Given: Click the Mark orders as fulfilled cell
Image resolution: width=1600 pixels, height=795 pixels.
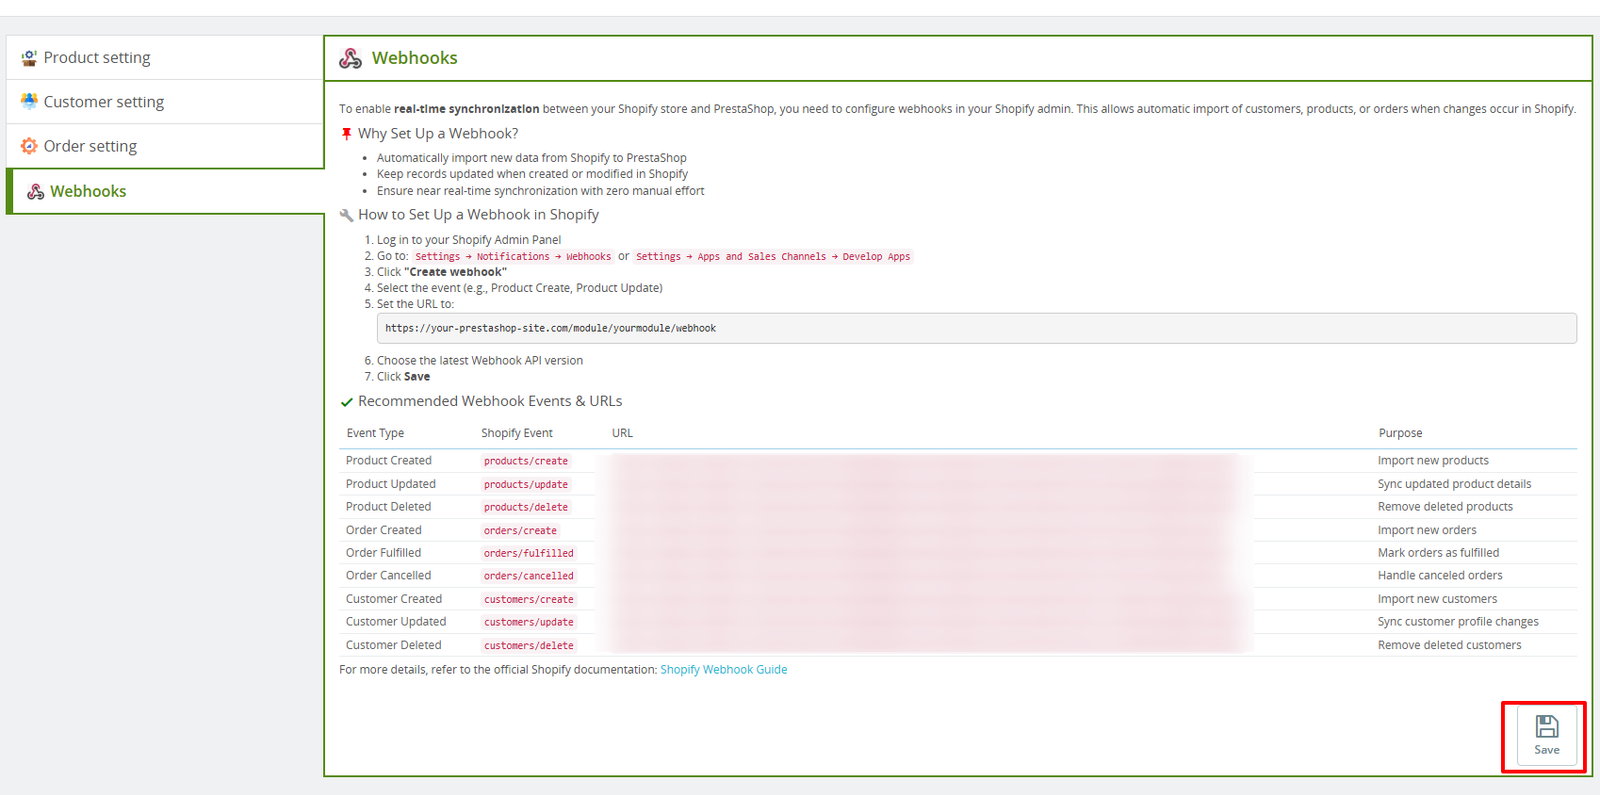Looking at the screenshot, I should (1438, 553).
